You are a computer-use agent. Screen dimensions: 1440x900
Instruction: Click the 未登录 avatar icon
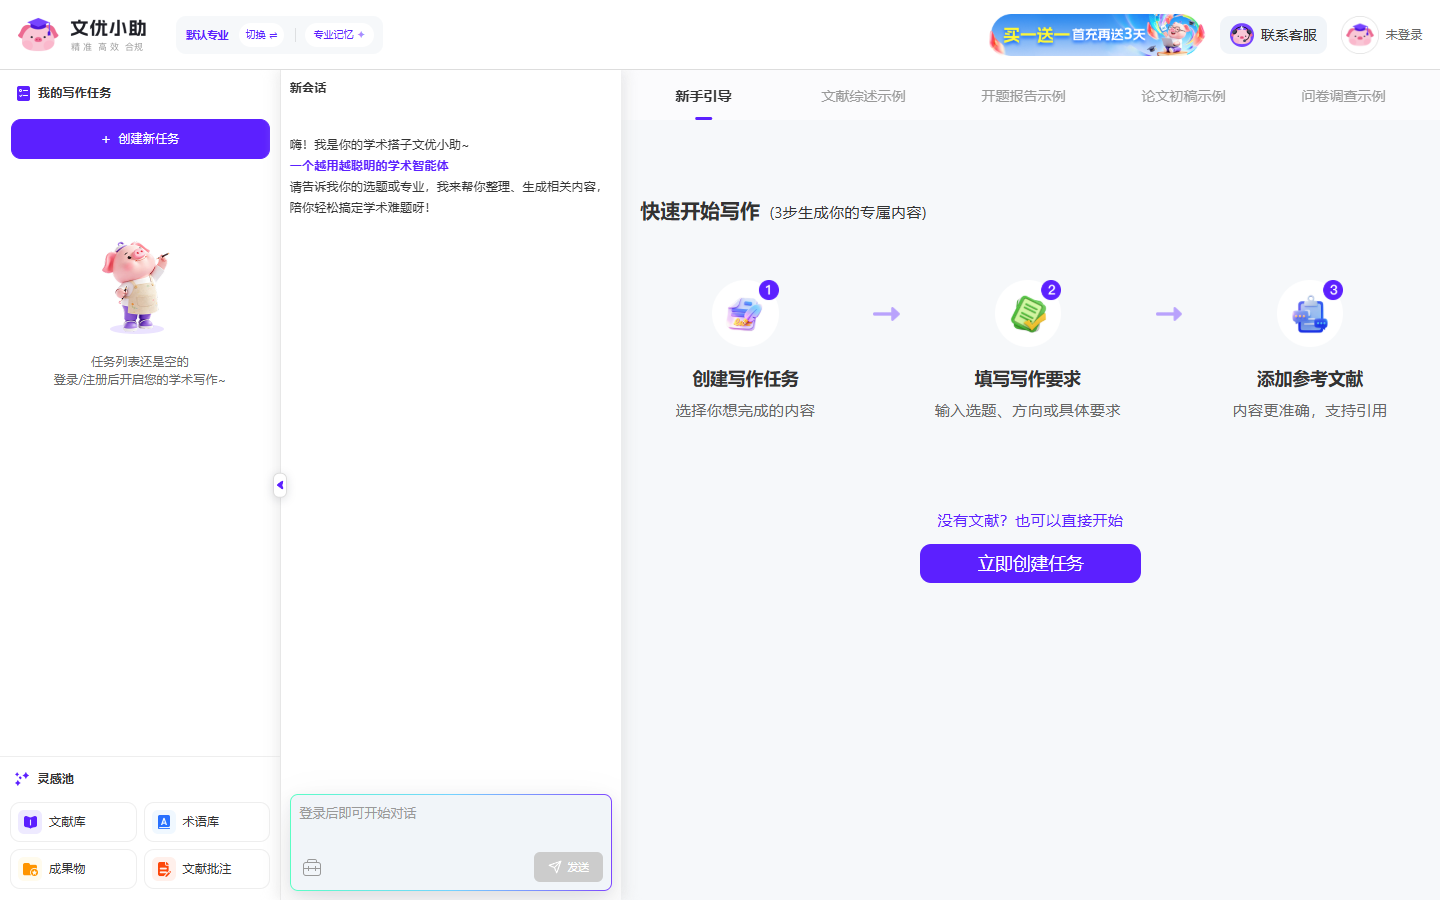coord(1360,35)
